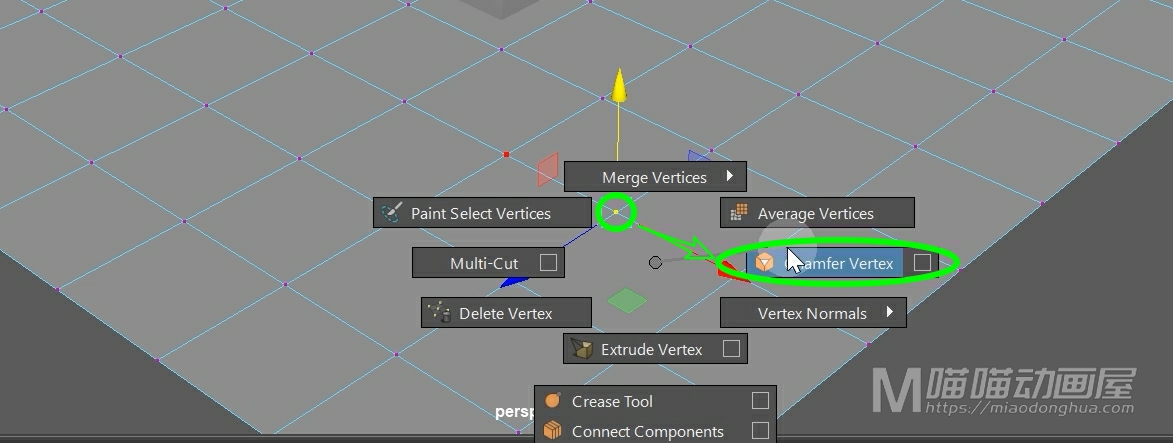The width and height of the screenshot is (1173, 443).
Task: Click the Chamfer Vertex cube icon
Action: (x=764, y=263)
